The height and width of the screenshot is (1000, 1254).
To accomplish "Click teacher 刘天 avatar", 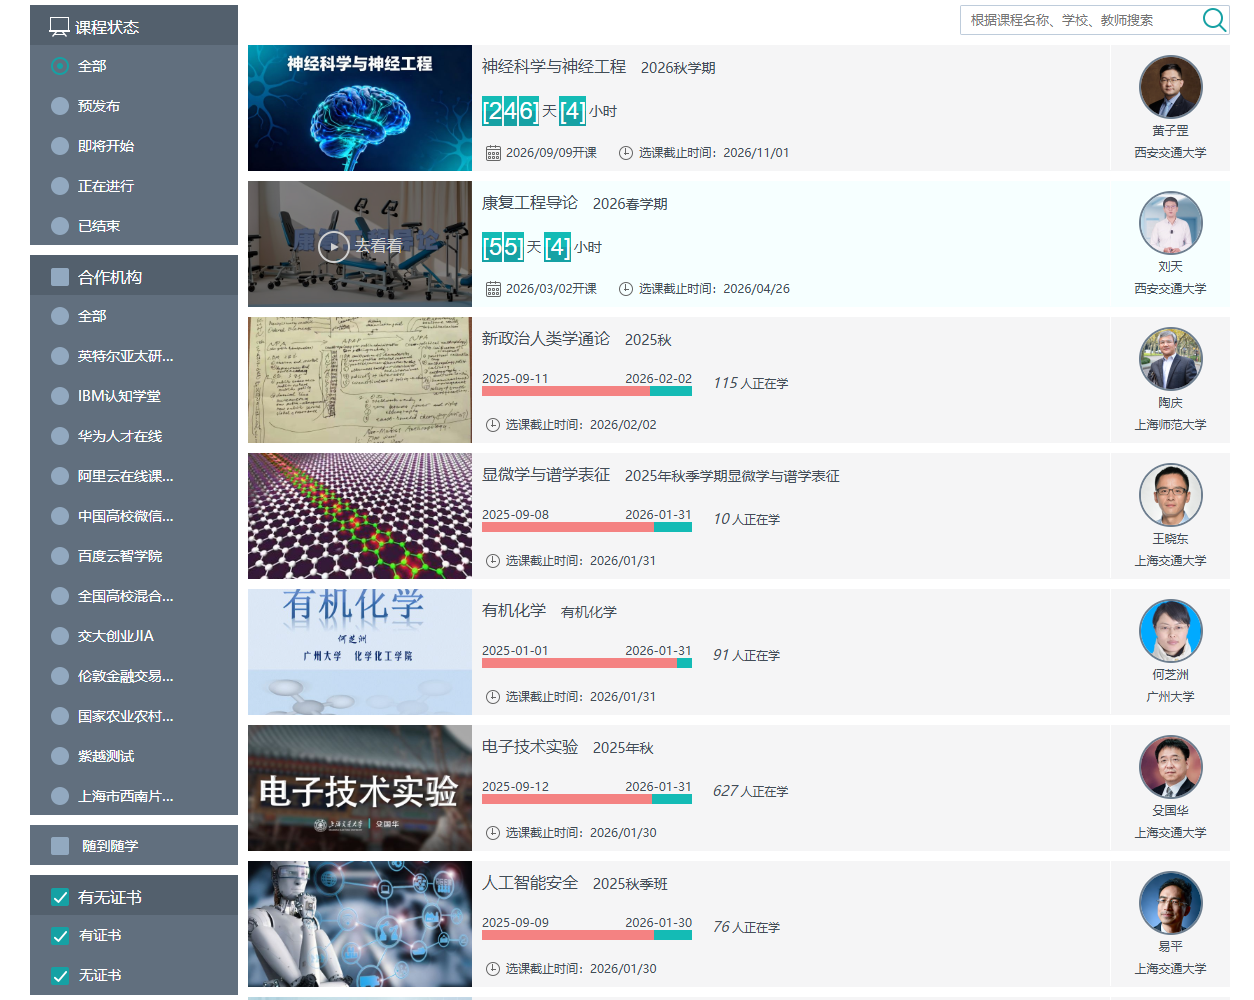I will click(x=1170, y=223).
